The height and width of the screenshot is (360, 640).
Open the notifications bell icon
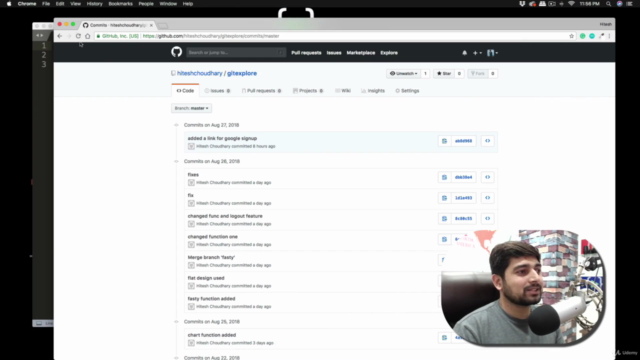(x=464, y=53)
